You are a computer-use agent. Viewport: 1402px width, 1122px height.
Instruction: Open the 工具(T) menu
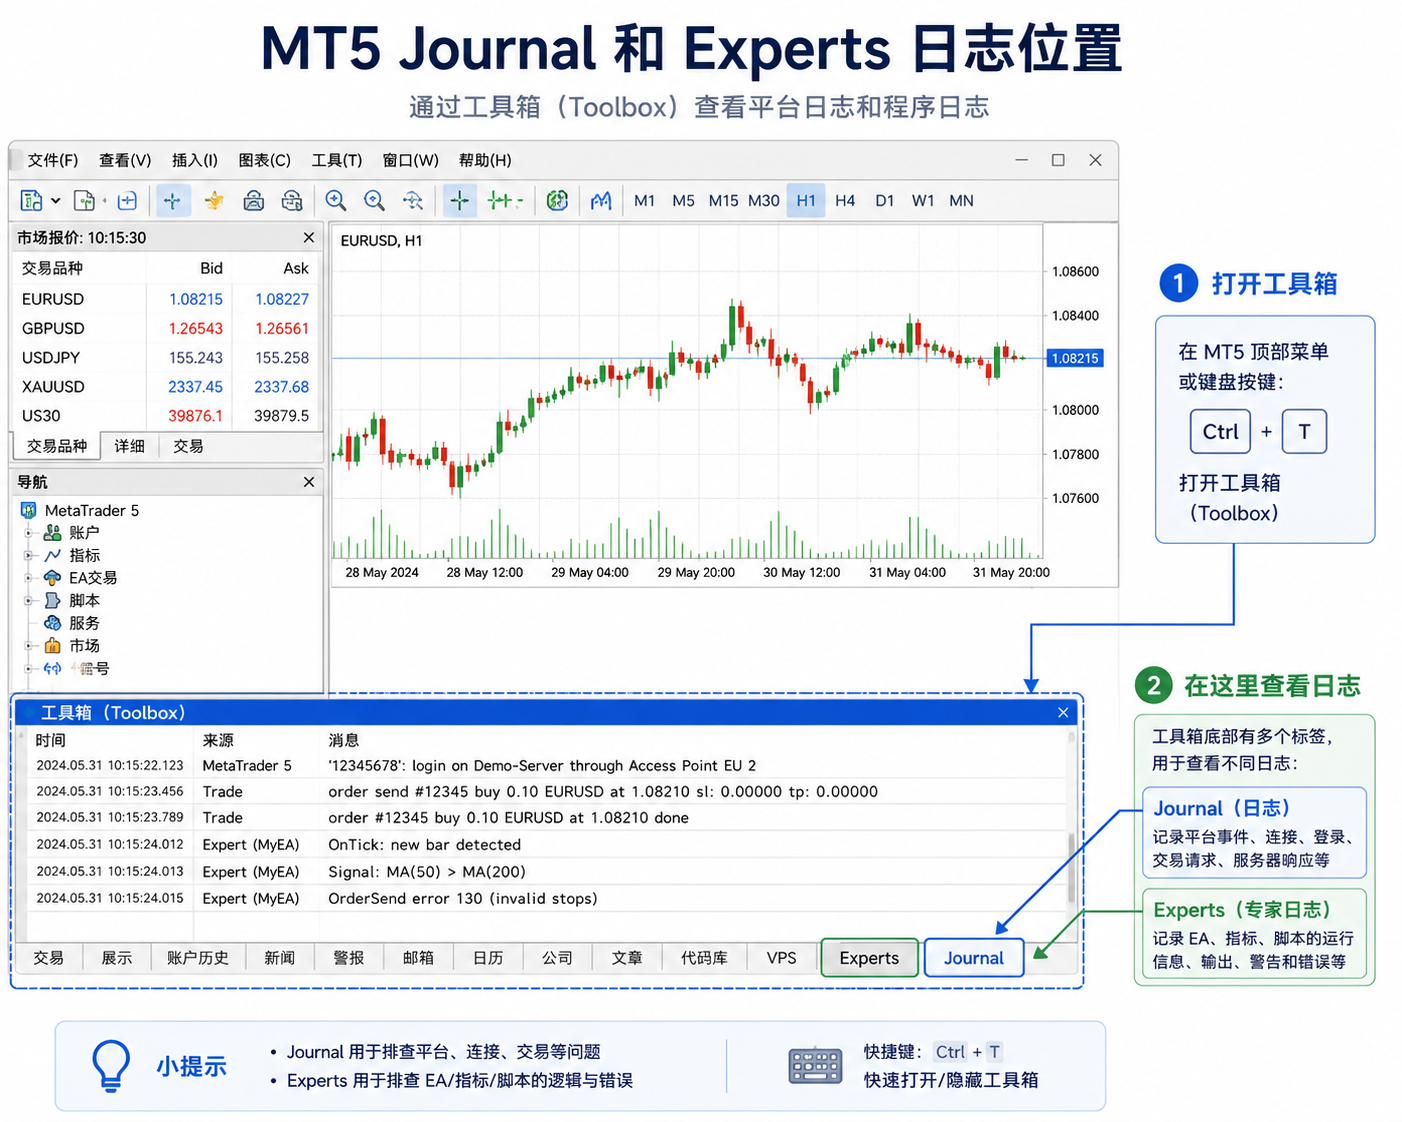337,160
